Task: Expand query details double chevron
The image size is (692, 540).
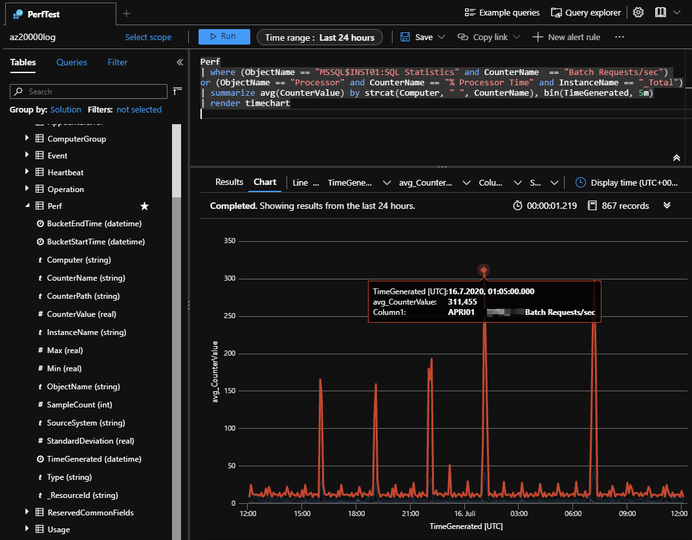Action: 667,205
